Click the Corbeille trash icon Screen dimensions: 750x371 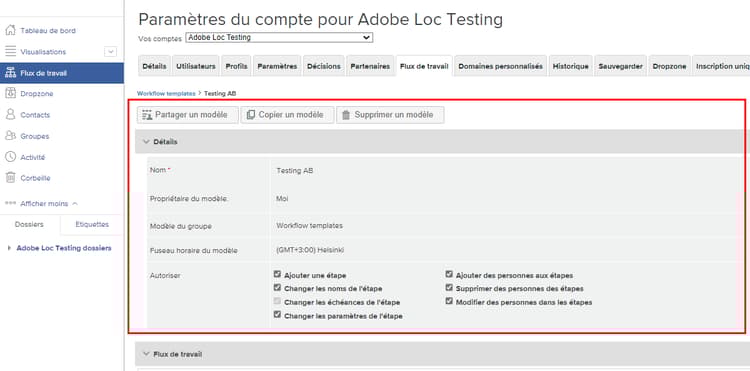coord(10,178)
